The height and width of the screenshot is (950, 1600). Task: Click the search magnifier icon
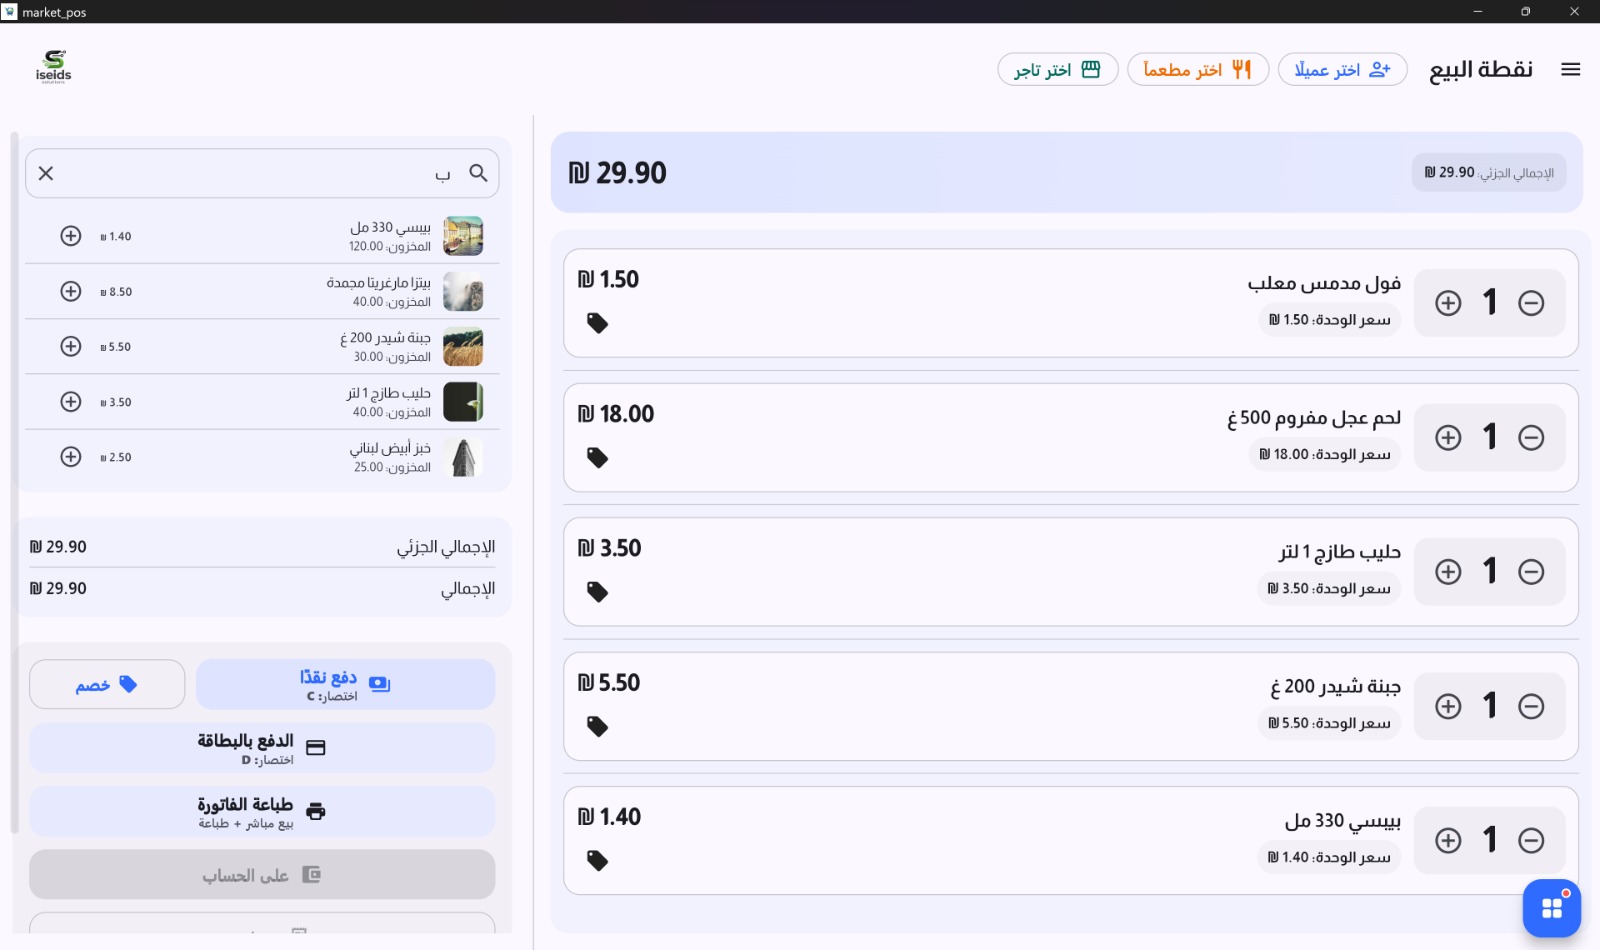[478, 173]
